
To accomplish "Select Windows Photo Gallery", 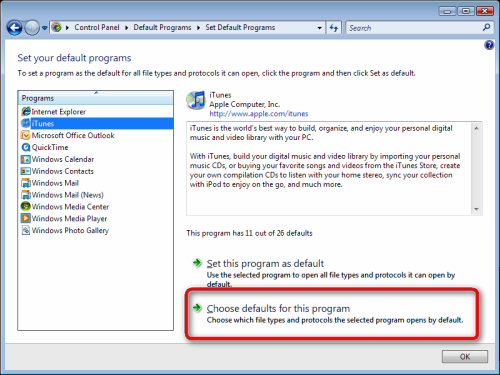I will (x=70, y=230).
